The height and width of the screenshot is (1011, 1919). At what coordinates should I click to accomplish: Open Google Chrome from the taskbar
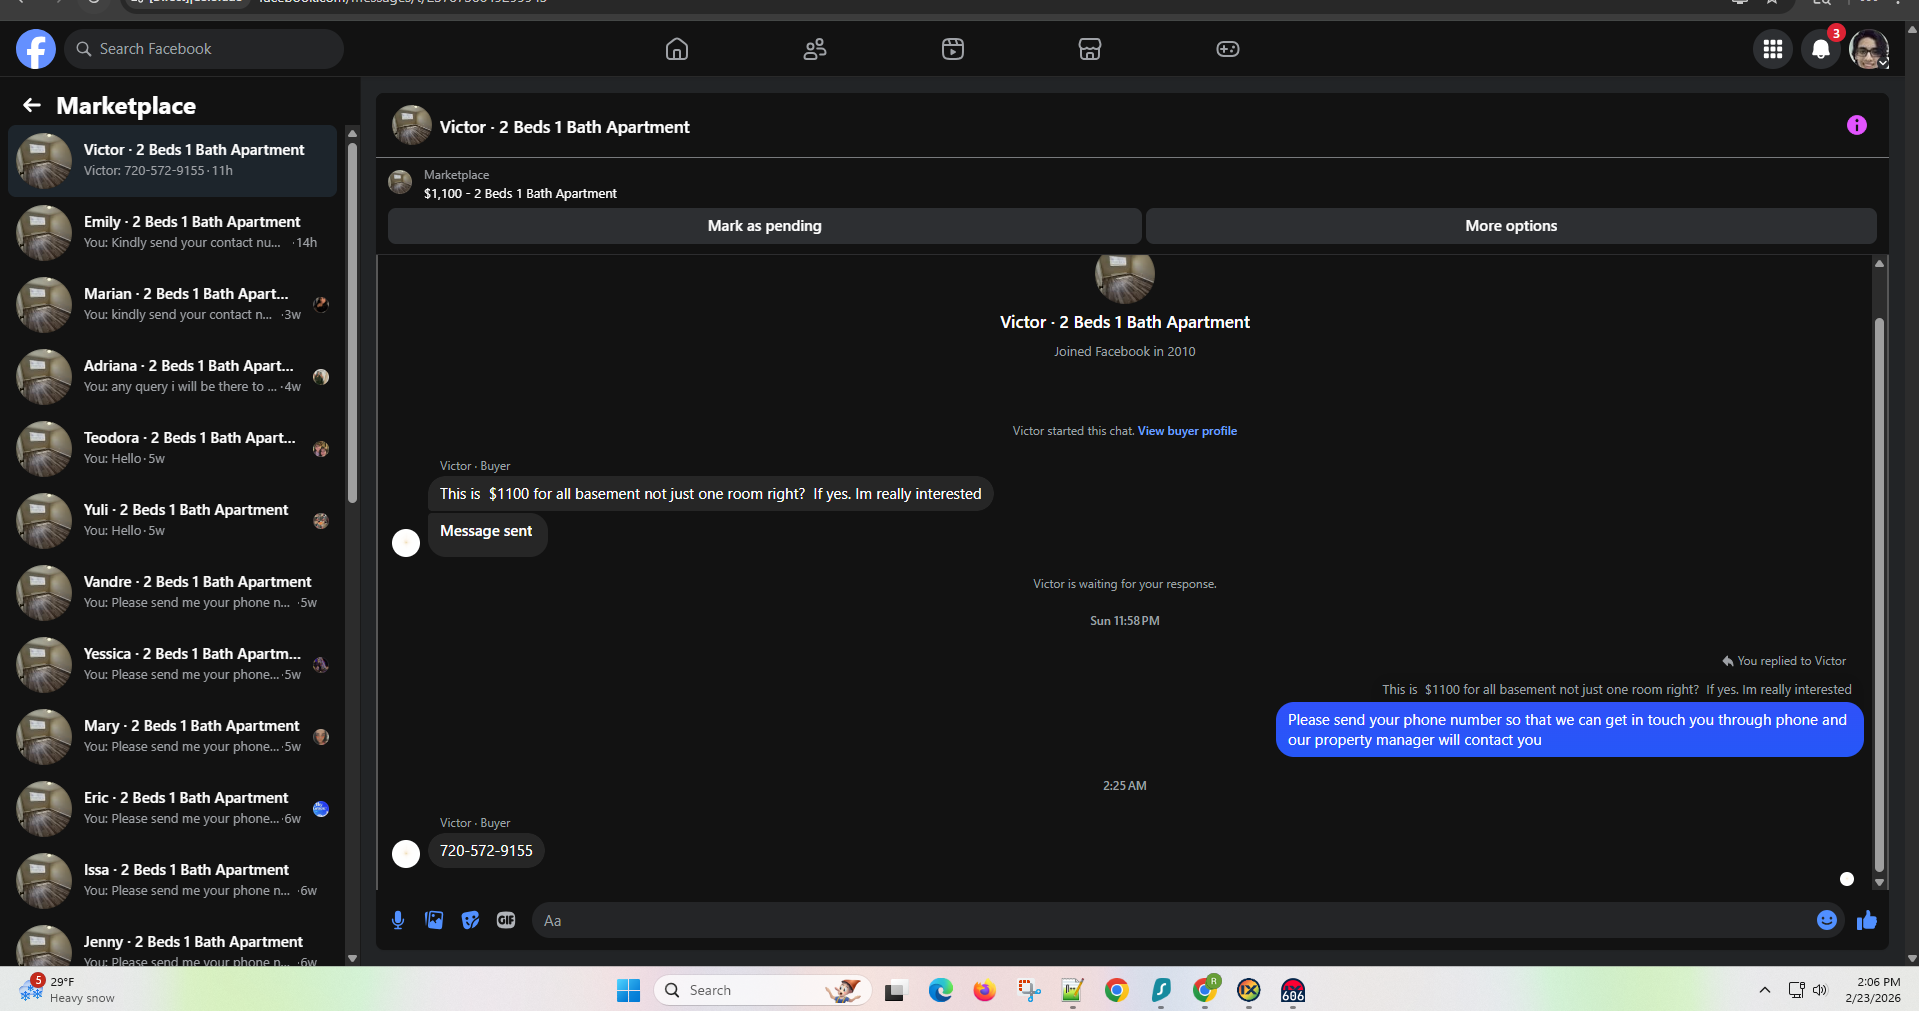click(1117, 990)
